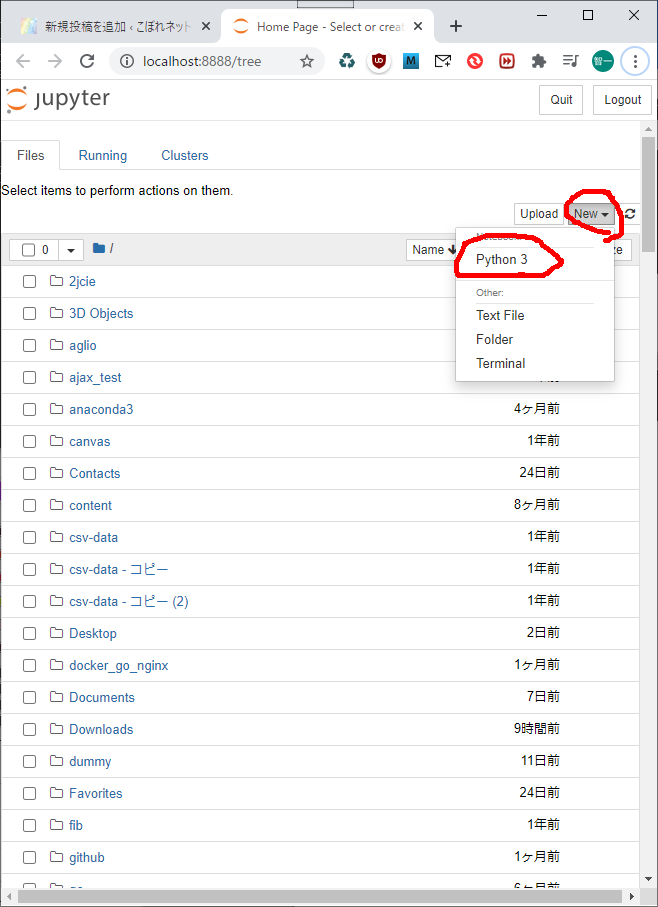Check the box beside Downloads folder
The image size is (658, 907).
click(x=29, y=730)
